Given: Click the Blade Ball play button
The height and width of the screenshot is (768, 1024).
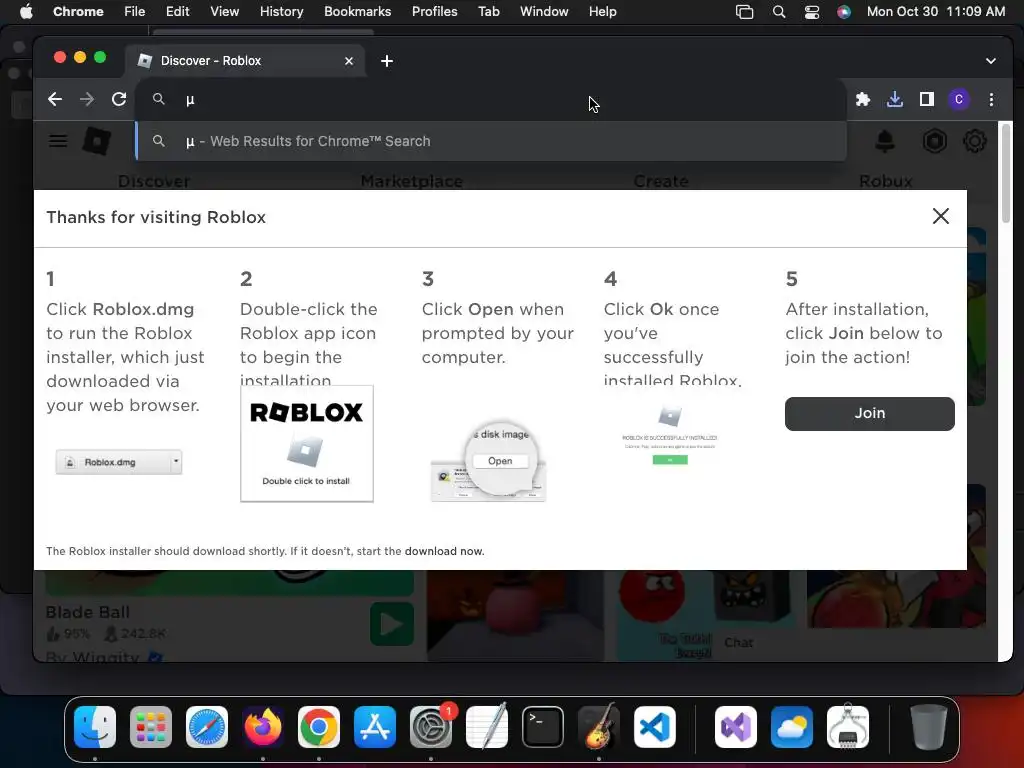Looking at the screenshot, I should 392,624.
